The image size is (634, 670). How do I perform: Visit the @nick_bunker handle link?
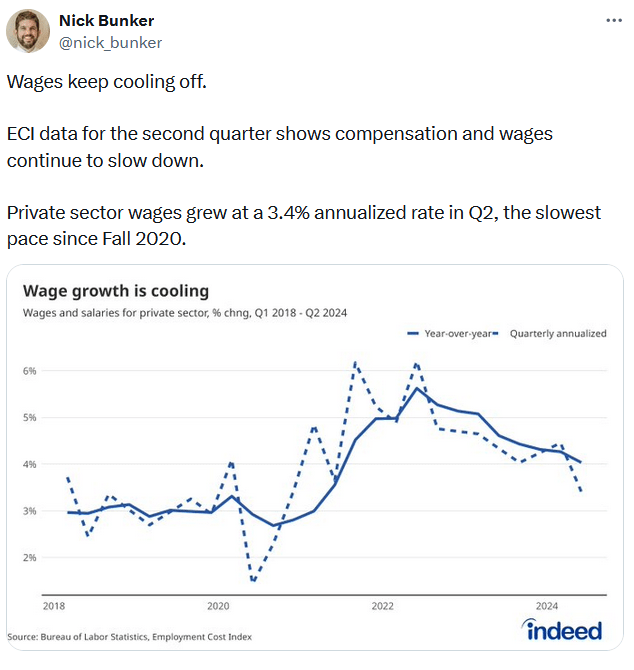(110, 43)
